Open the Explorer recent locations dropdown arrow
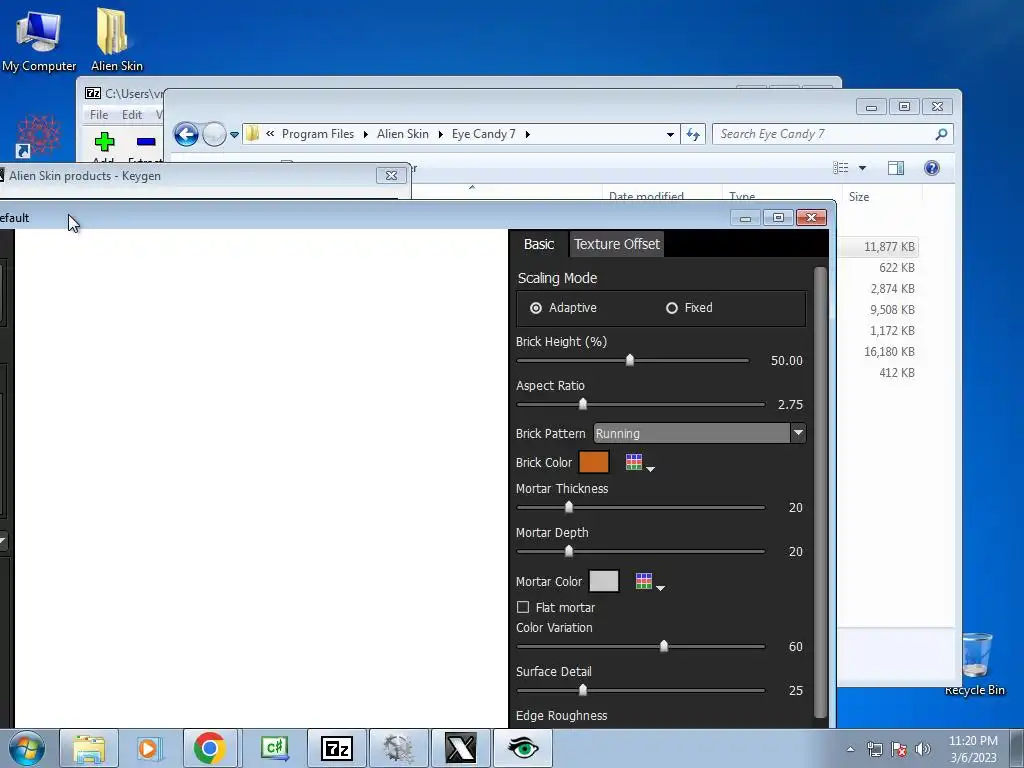The height and width of the screenshot is (768, 1024). point(234,135)
